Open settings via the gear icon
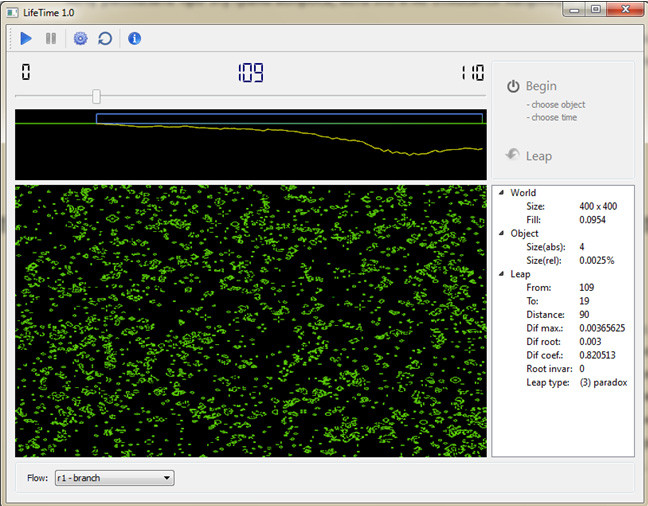 80,39
